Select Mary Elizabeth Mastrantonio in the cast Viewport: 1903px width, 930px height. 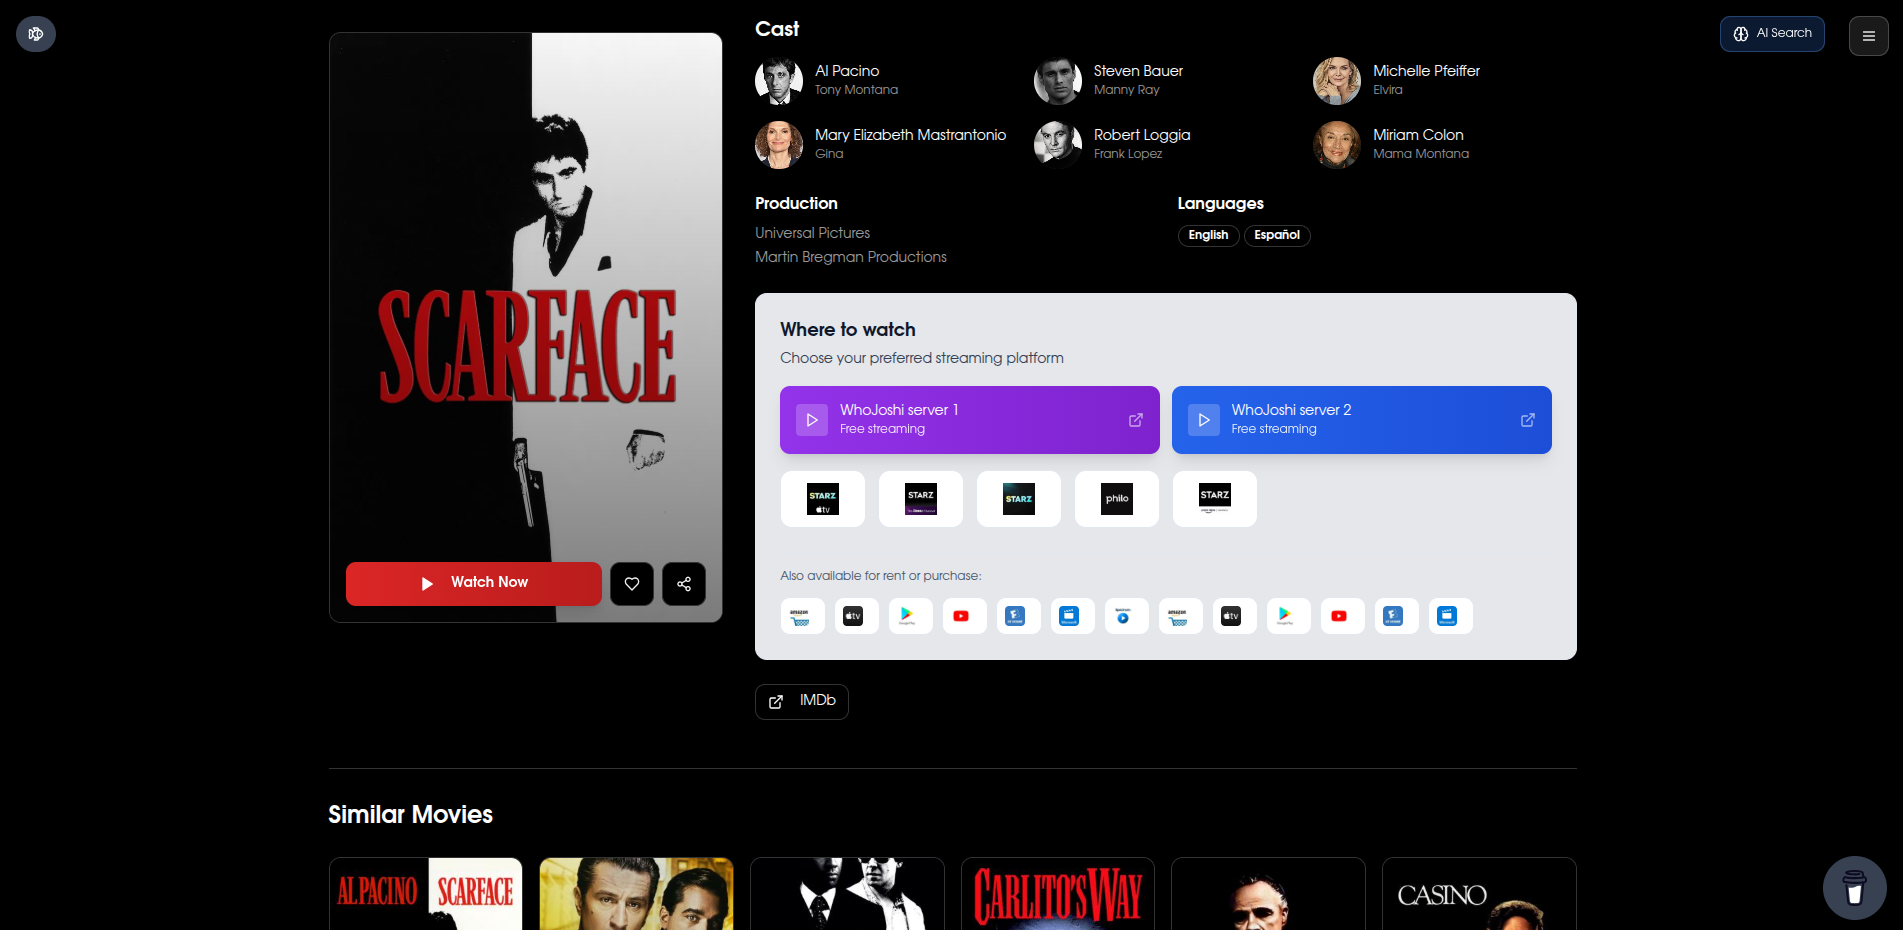click(x=881, y=144)
